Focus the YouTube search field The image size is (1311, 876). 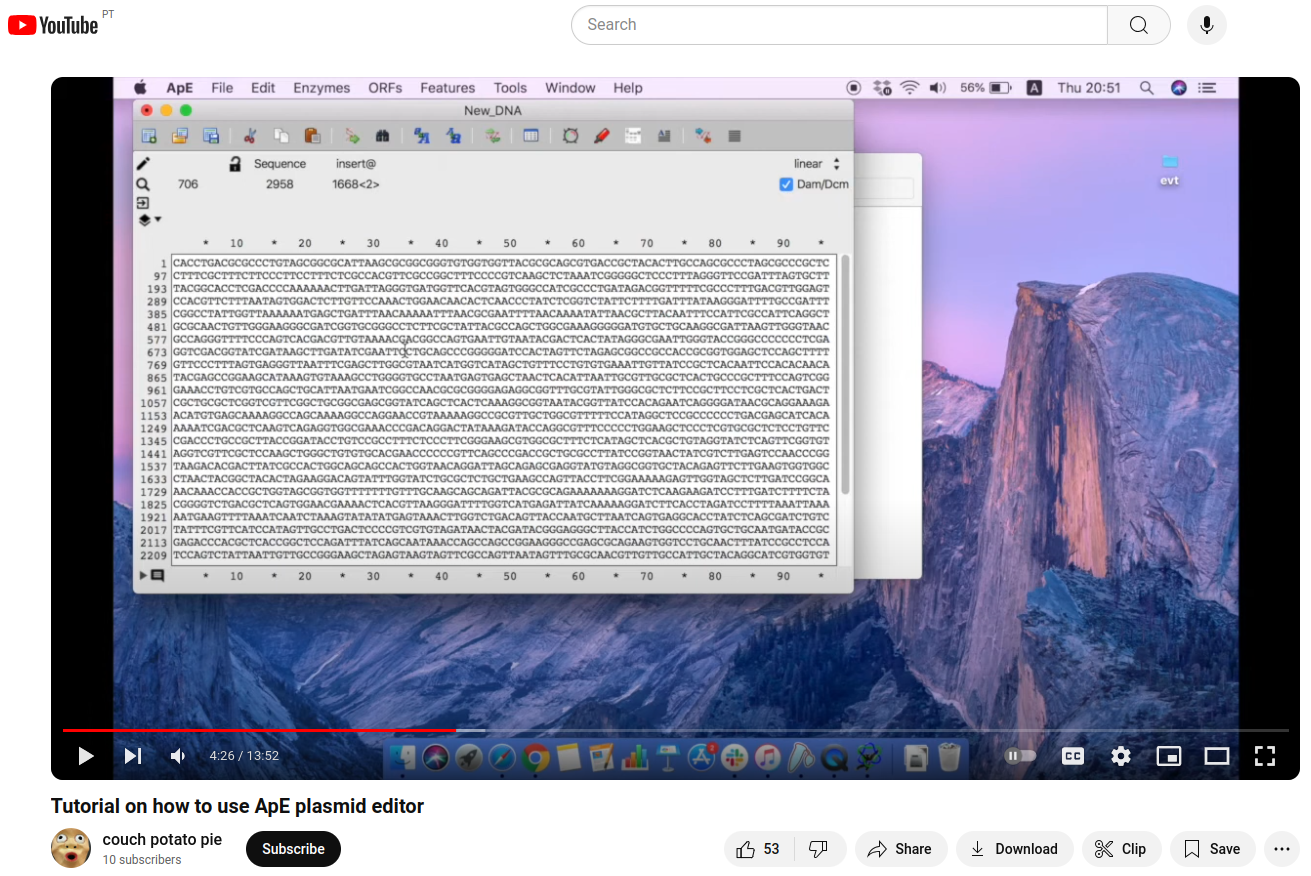pyautogui.click(x=839, y=25)
